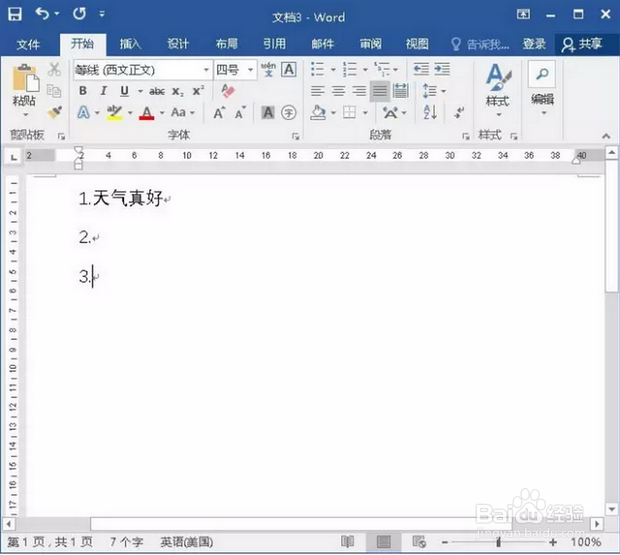Open multilevel list icon
This screenshot has height=555, width=620.
pyautogui.click(x=383, y=69)
